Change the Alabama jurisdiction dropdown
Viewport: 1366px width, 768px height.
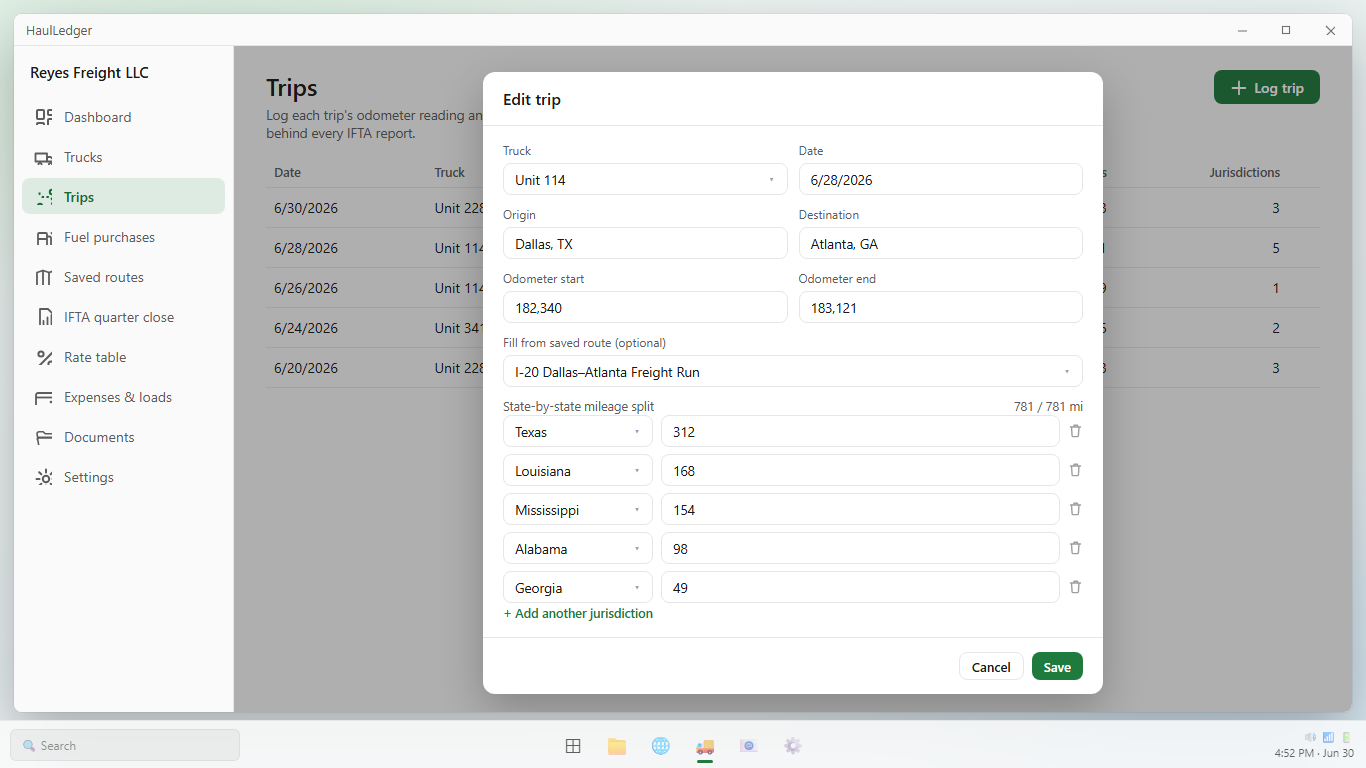578,549
